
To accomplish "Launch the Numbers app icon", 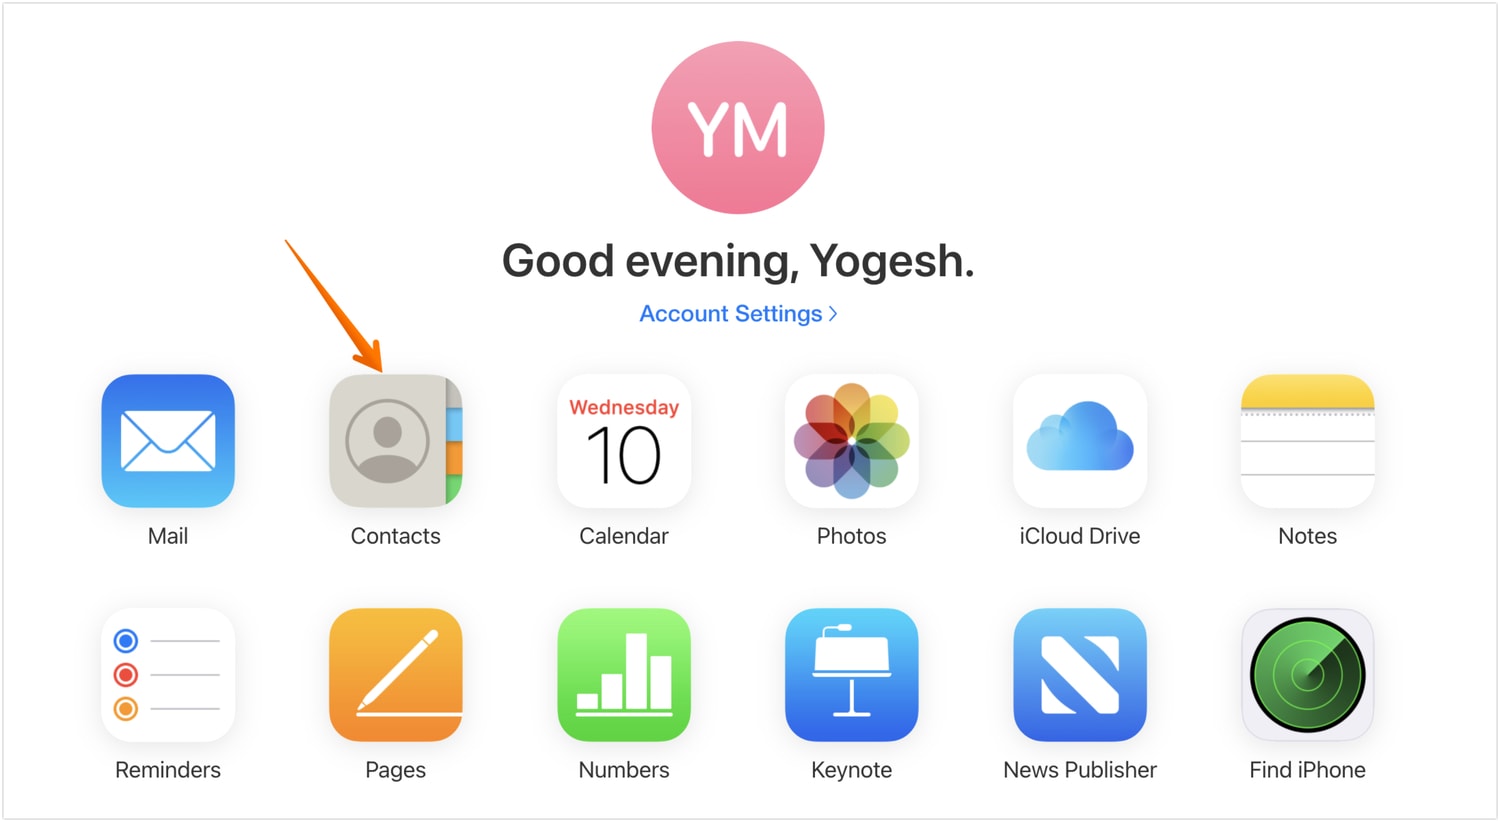I will click(x=624, y=675).
